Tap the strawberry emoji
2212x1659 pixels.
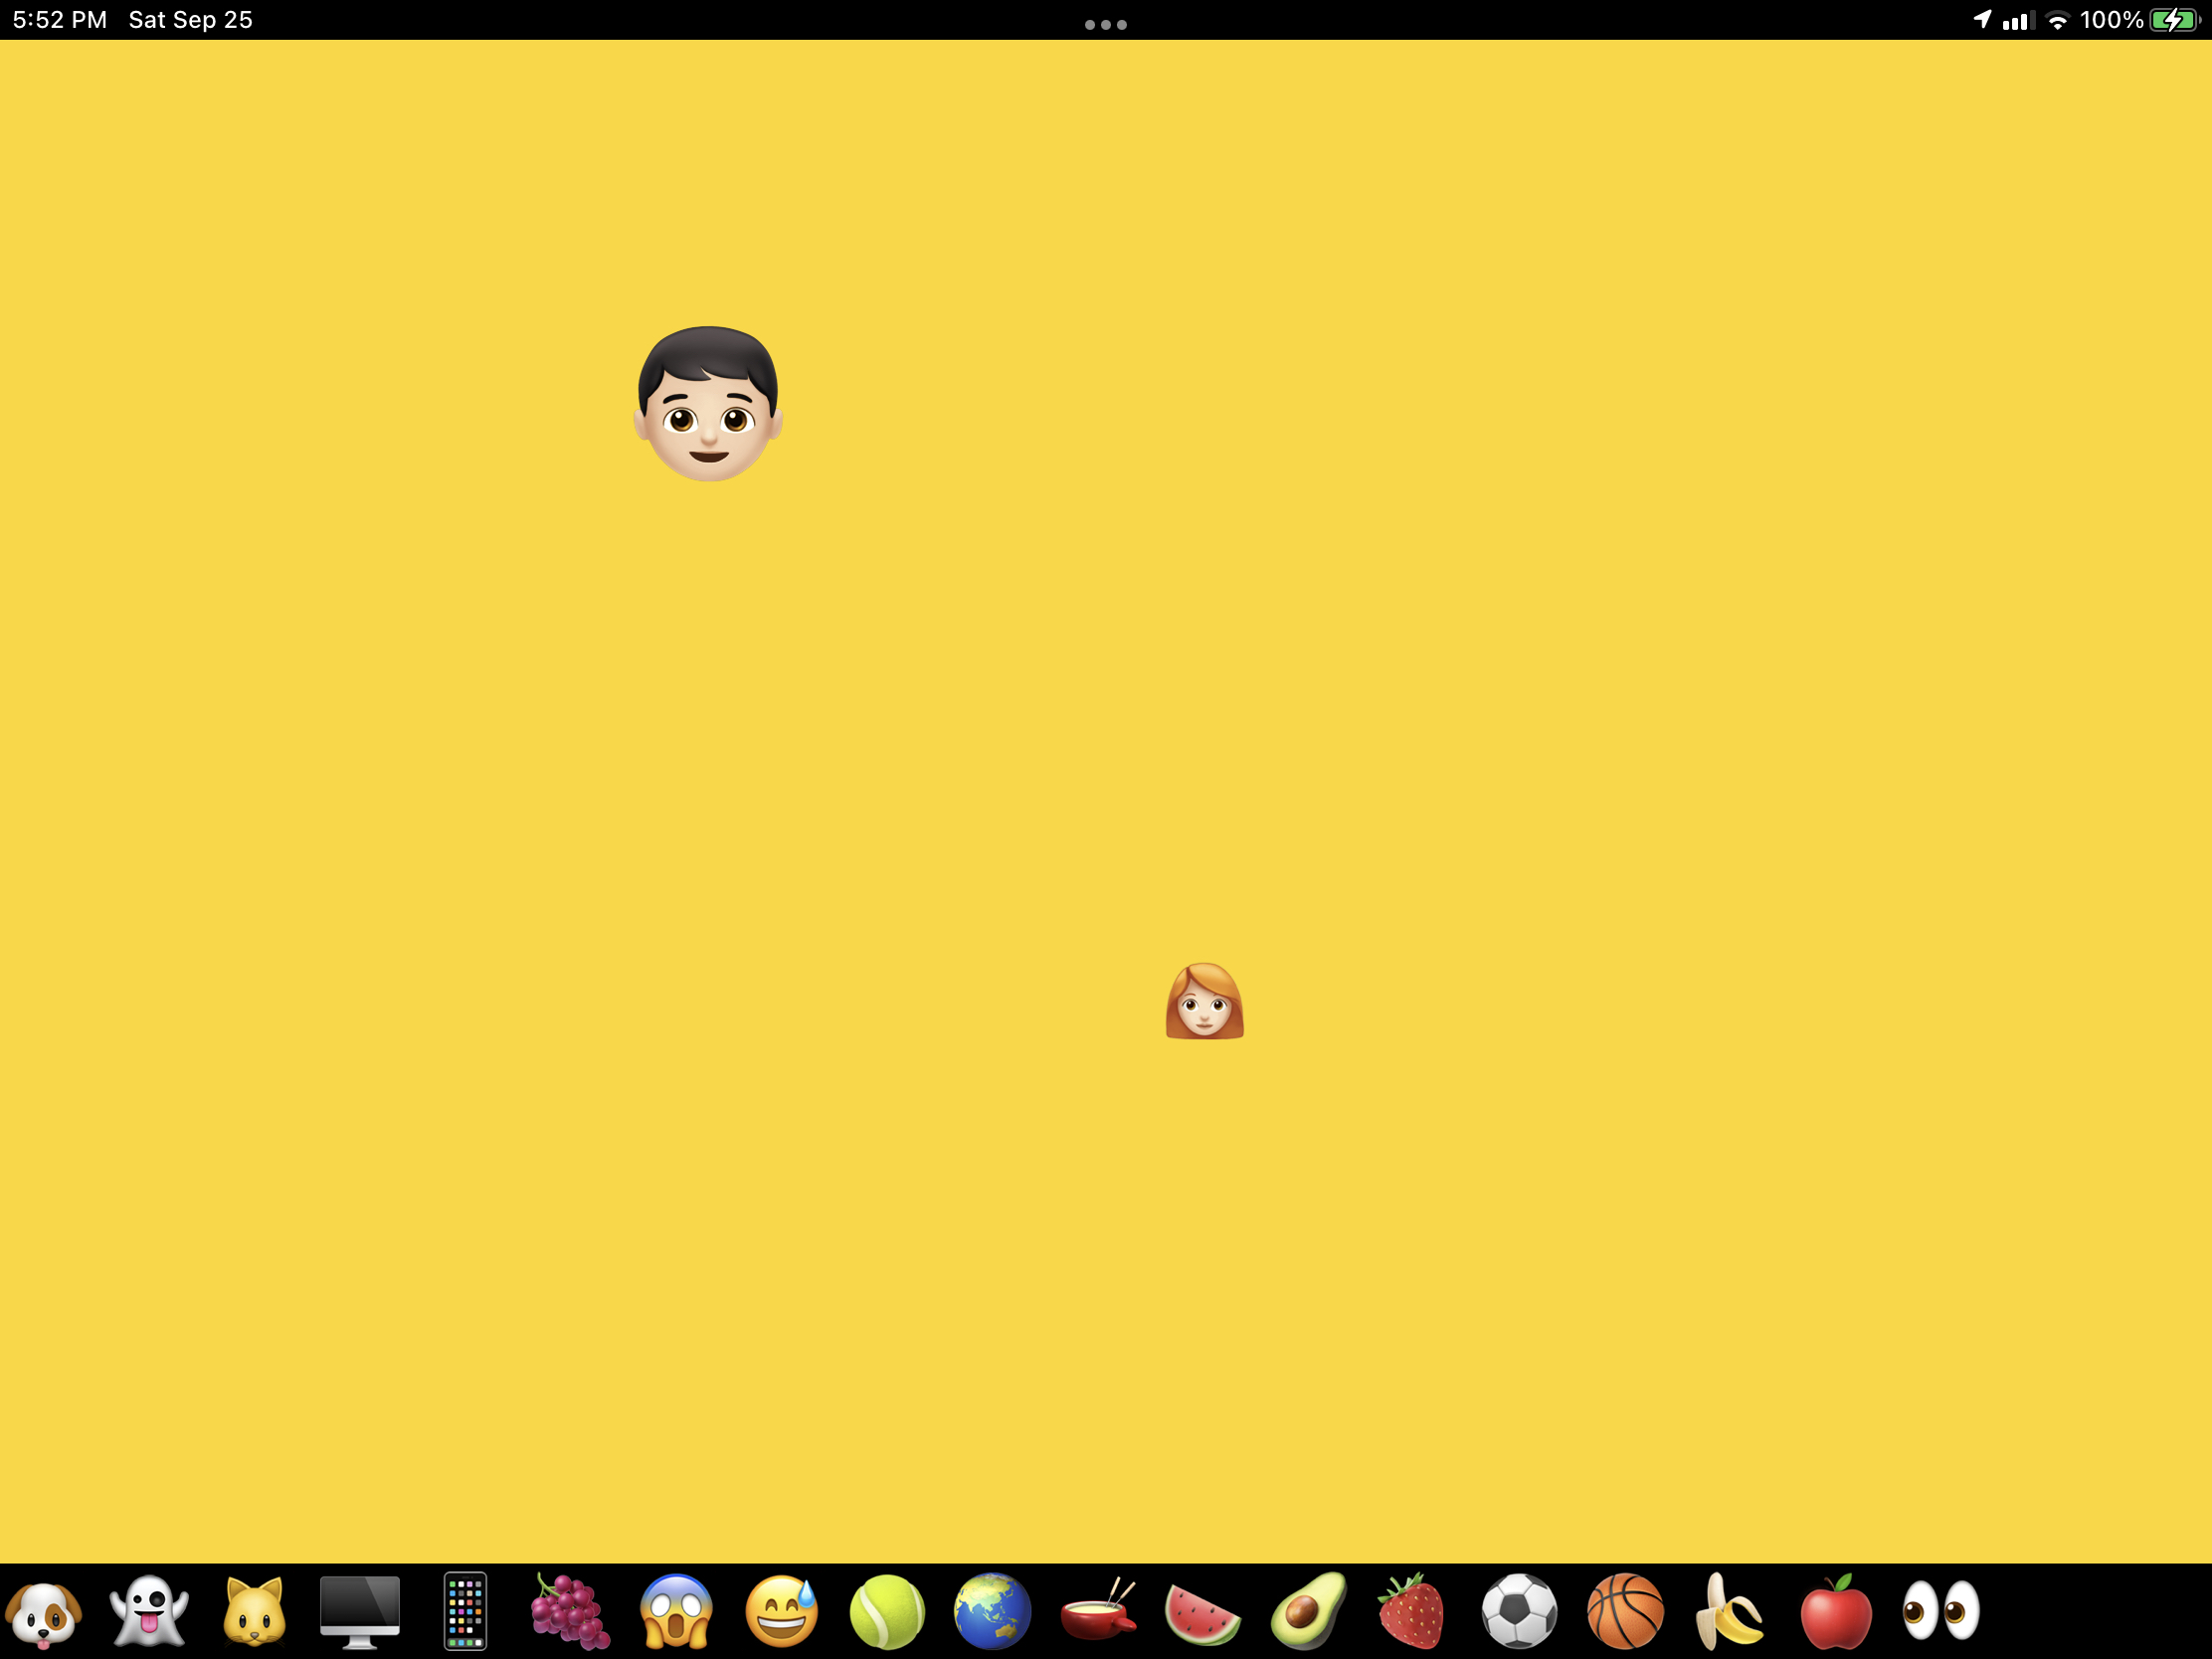coord(1413,1612)
